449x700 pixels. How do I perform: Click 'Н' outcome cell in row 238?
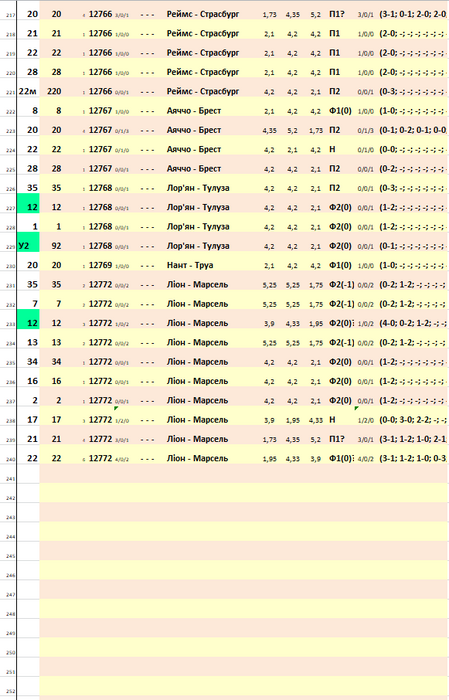332,420
